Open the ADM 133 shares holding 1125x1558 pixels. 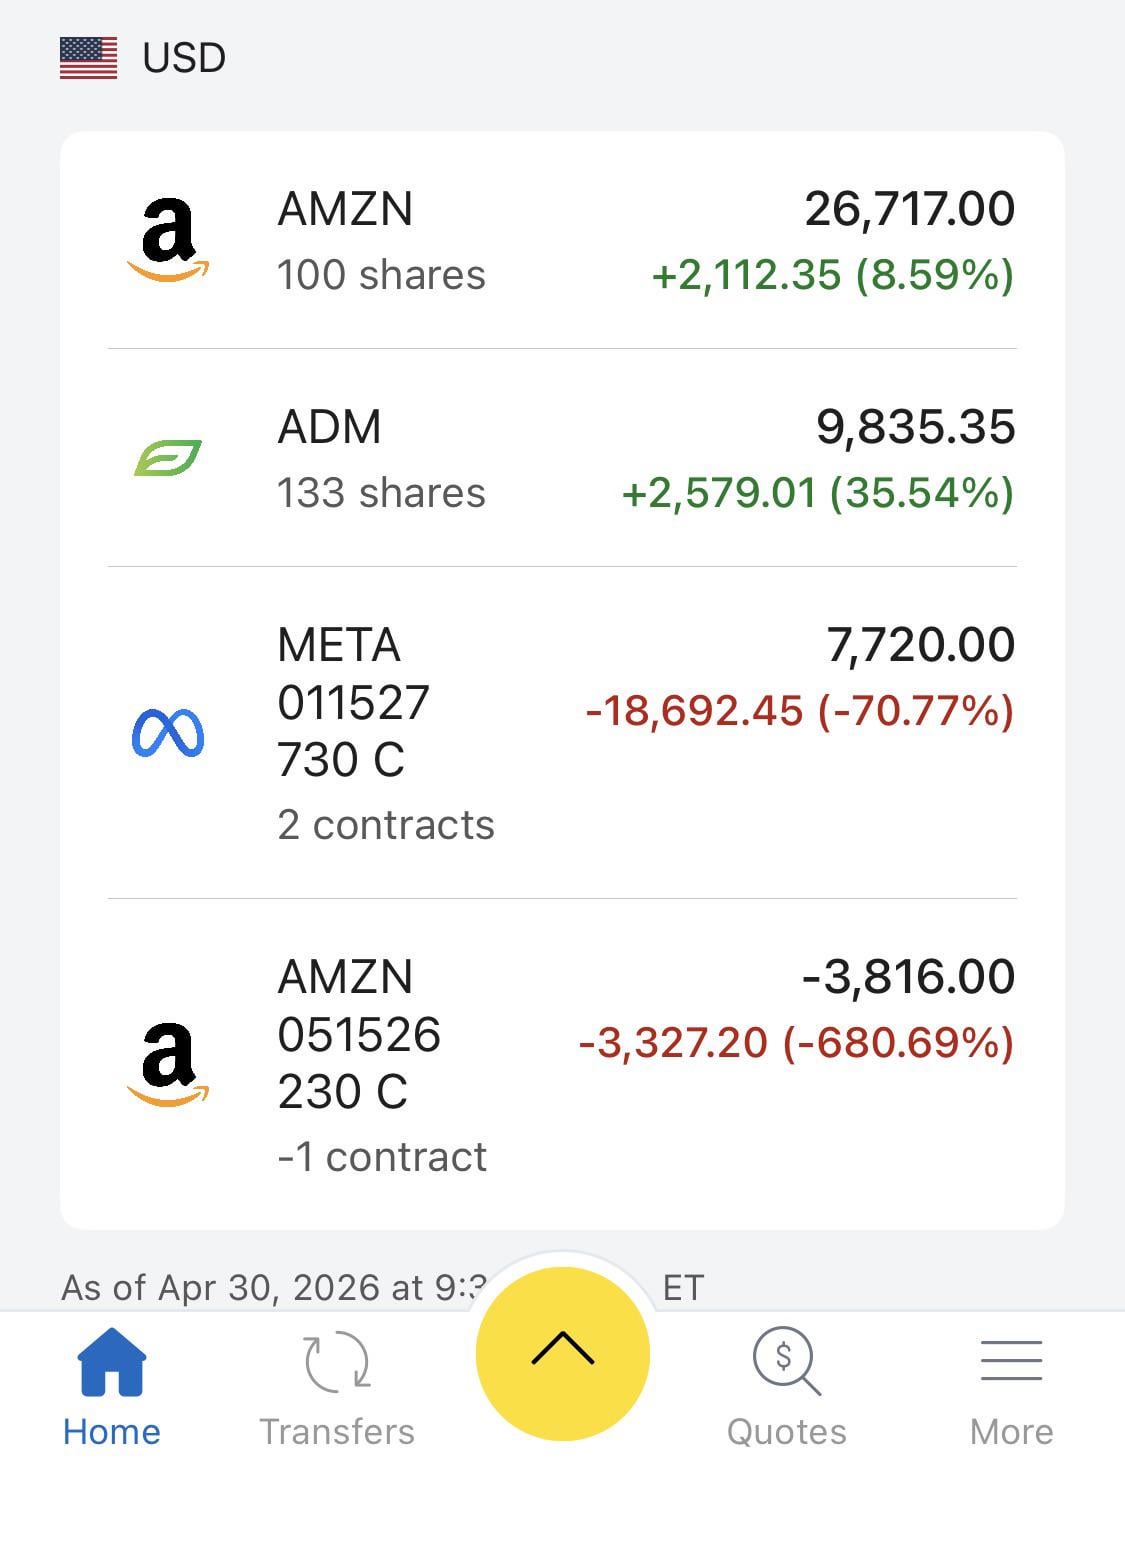click(380, 459)
